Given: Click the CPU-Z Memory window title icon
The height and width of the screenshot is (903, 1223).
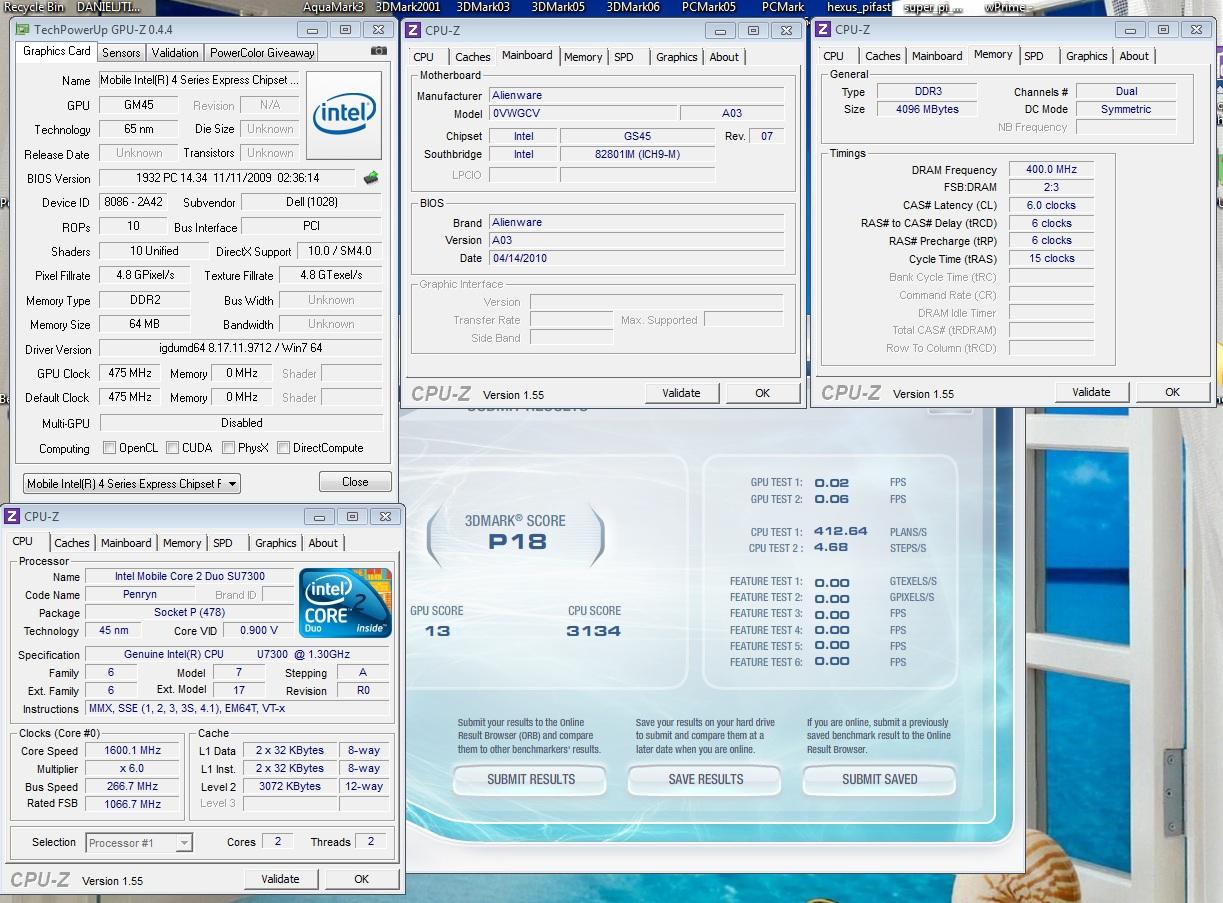Looking at the screenshot, I should point(824,30).
